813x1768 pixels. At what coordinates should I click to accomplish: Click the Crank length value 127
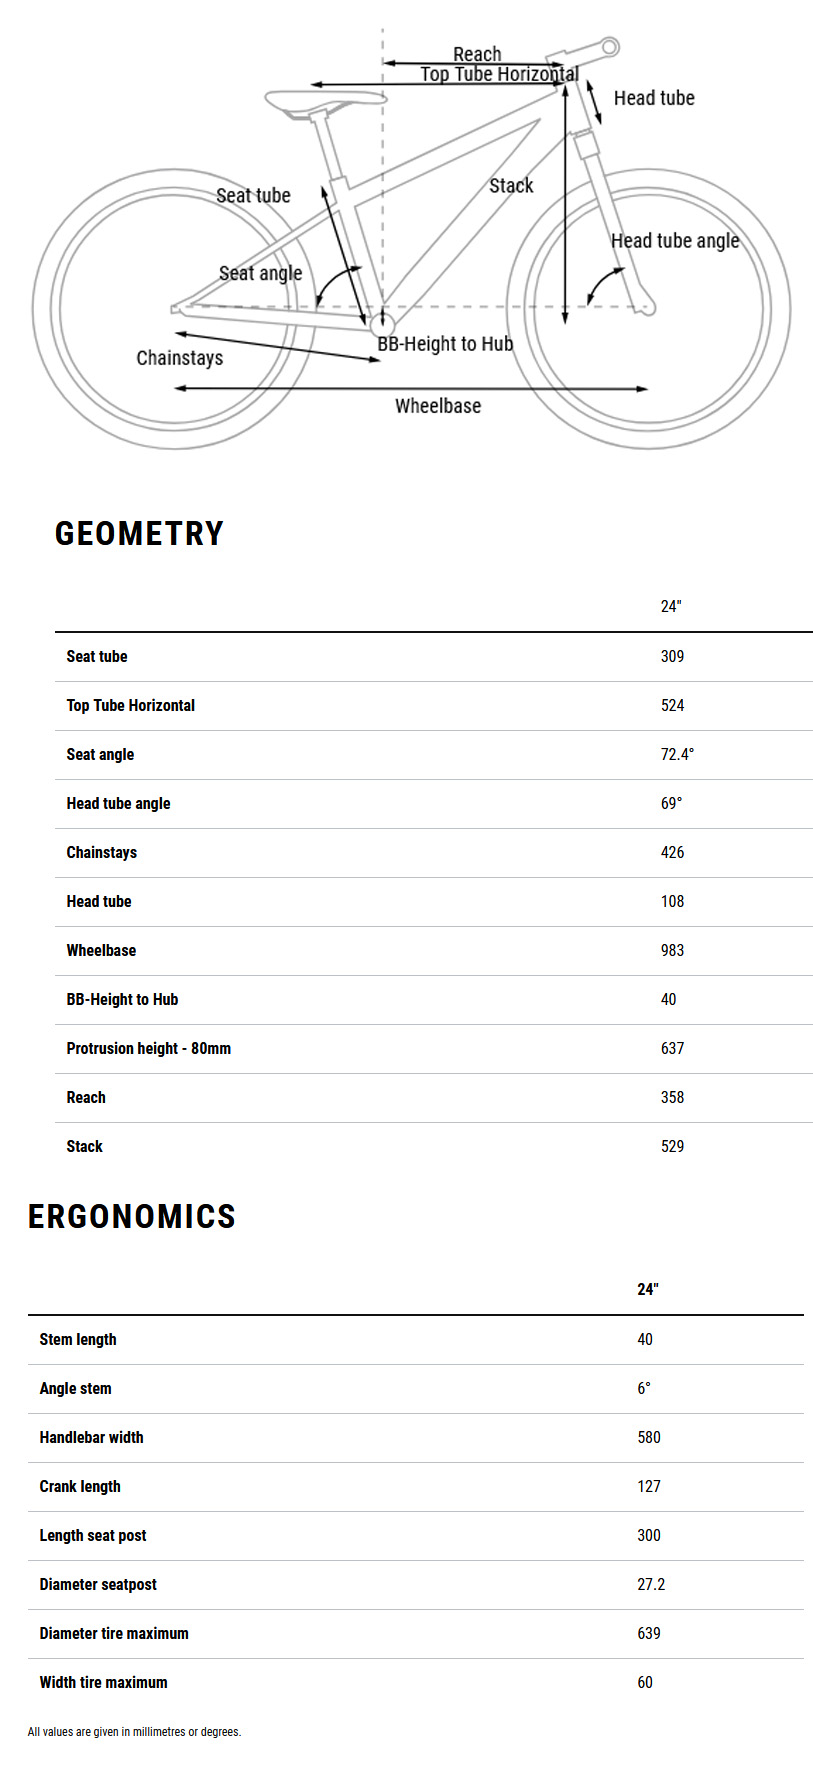(x=648, y=1487)
